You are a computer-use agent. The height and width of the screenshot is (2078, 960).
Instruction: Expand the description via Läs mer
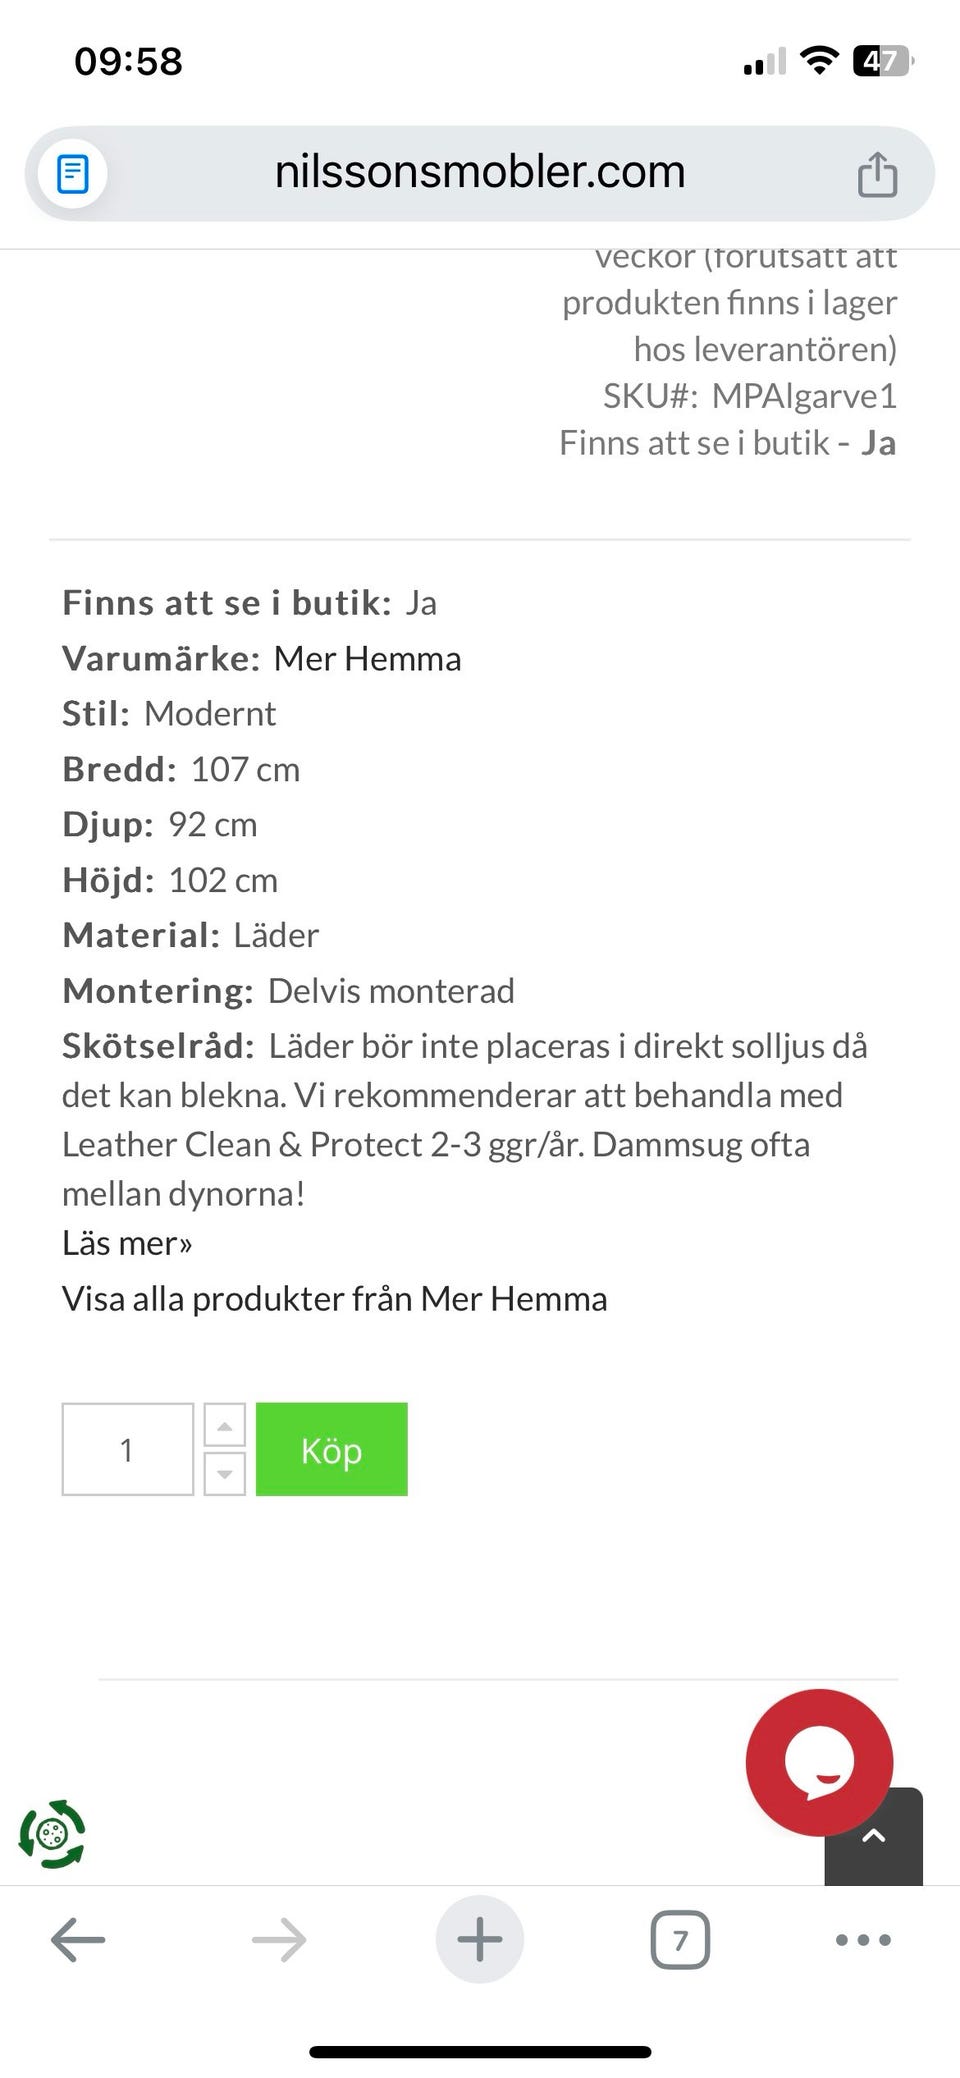(128, 1242)
